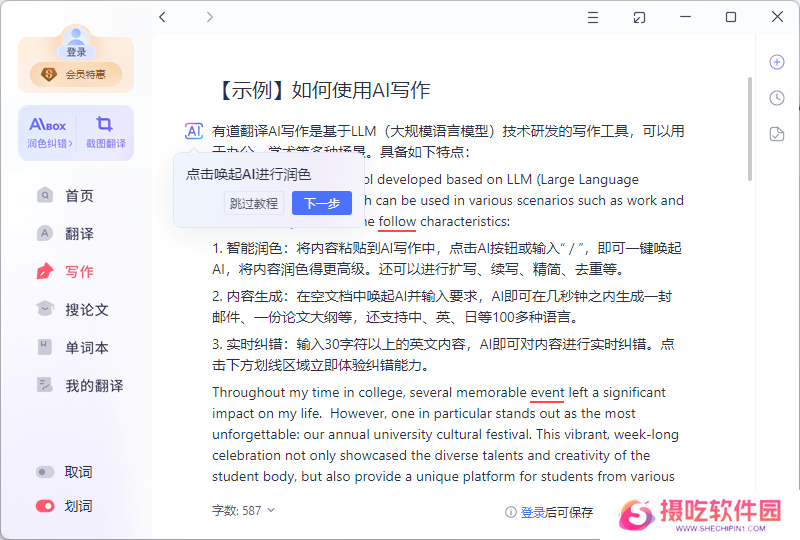Go forward using the right chevron arrow
This screenshot has width=800, height=540.
click(x=209, y=17)
